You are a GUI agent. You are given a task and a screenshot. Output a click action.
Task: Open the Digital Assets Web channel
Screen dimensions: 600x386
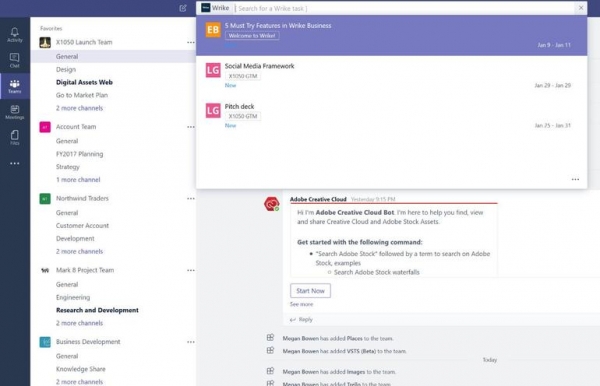(84, 82)
